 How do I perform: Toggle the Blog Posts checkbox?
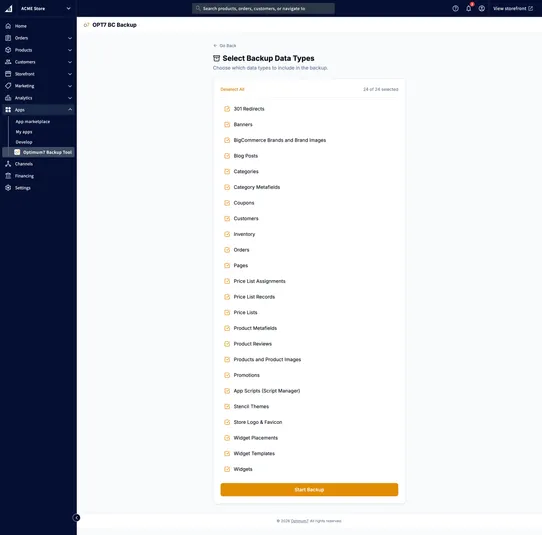click(227, 156)
